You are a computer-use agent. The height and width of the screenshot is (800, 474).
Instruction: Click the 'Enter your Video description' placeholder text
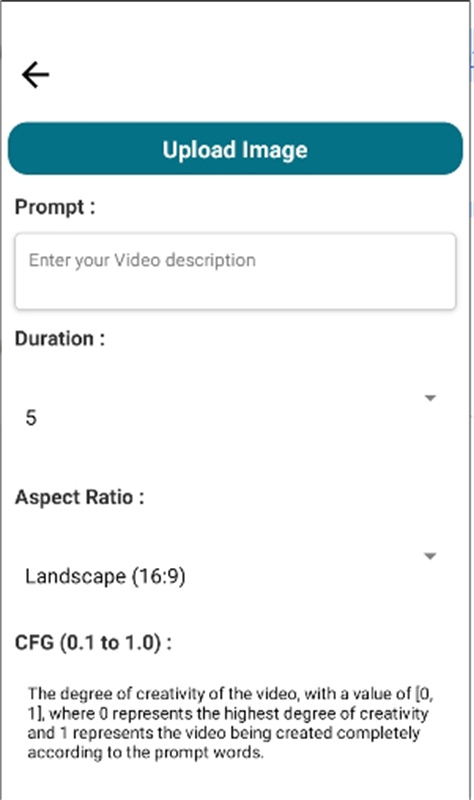142,260
